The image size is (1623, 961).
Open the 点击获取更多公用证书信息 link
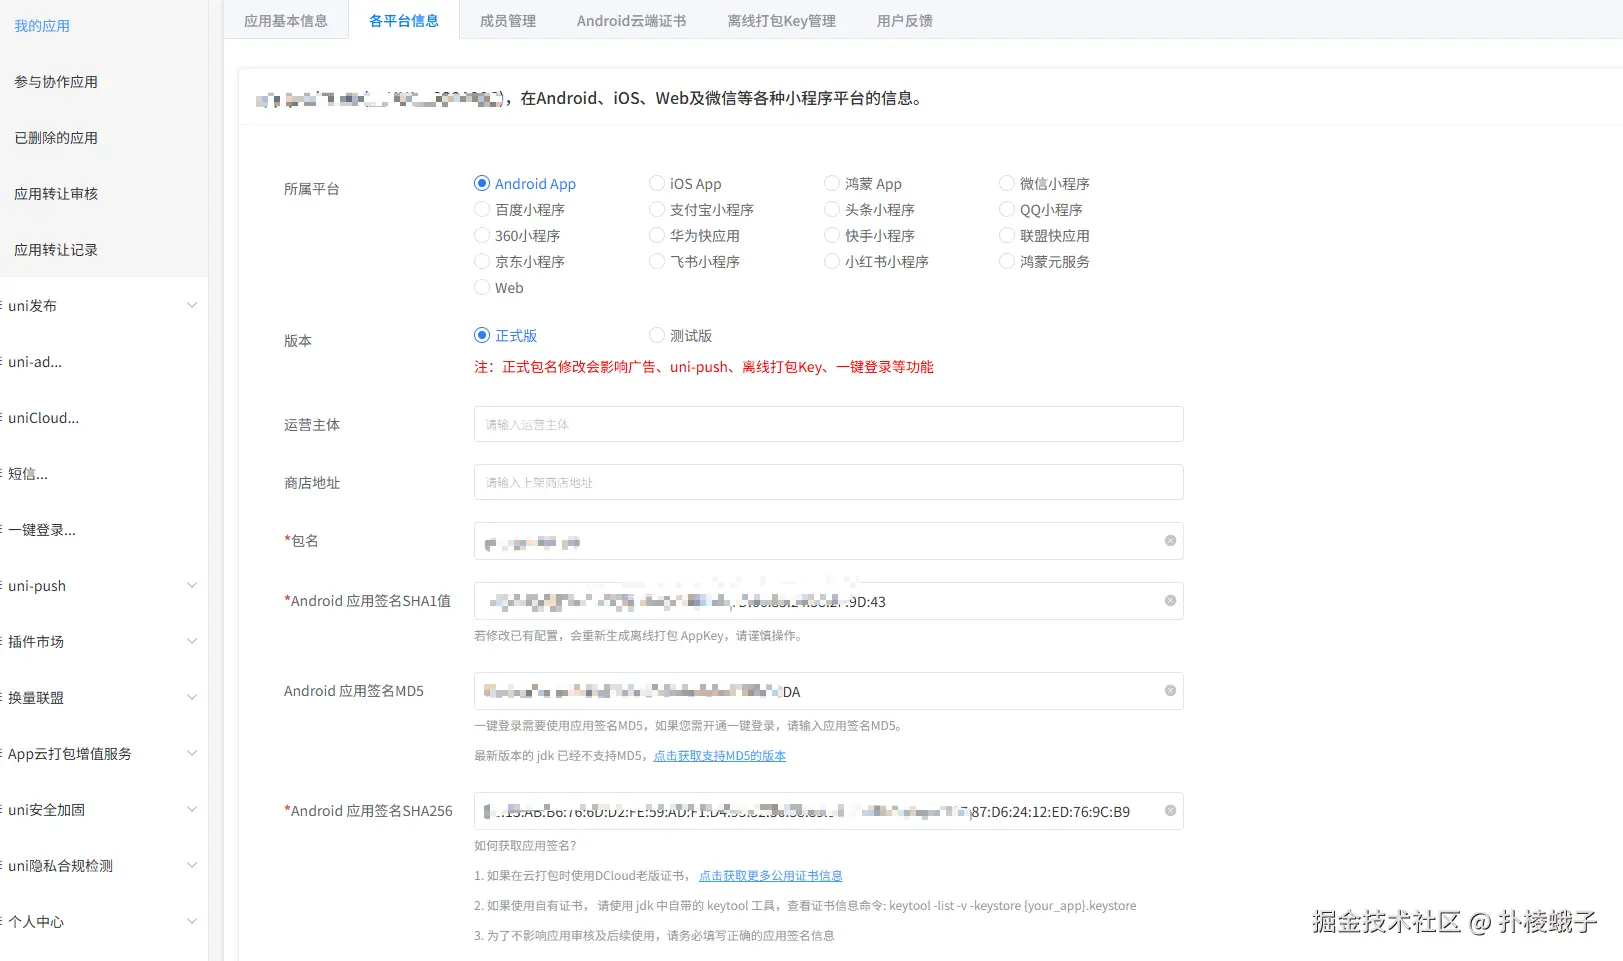pyautogui.click(x=770, y=876)
